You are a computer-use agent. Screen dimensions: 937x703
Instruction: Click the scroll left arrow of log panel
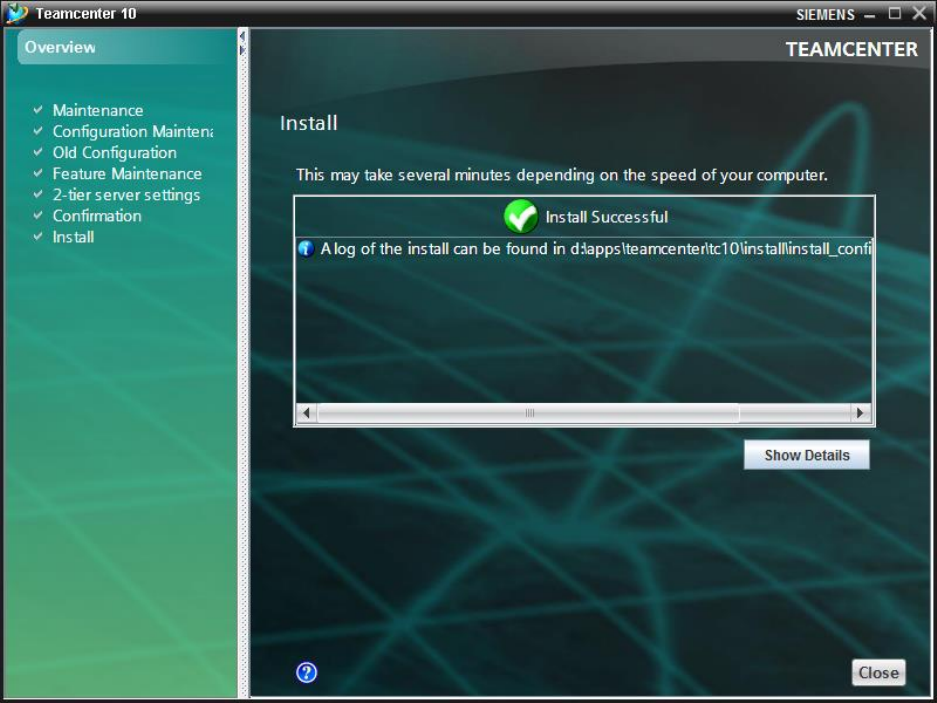[307, 412]
